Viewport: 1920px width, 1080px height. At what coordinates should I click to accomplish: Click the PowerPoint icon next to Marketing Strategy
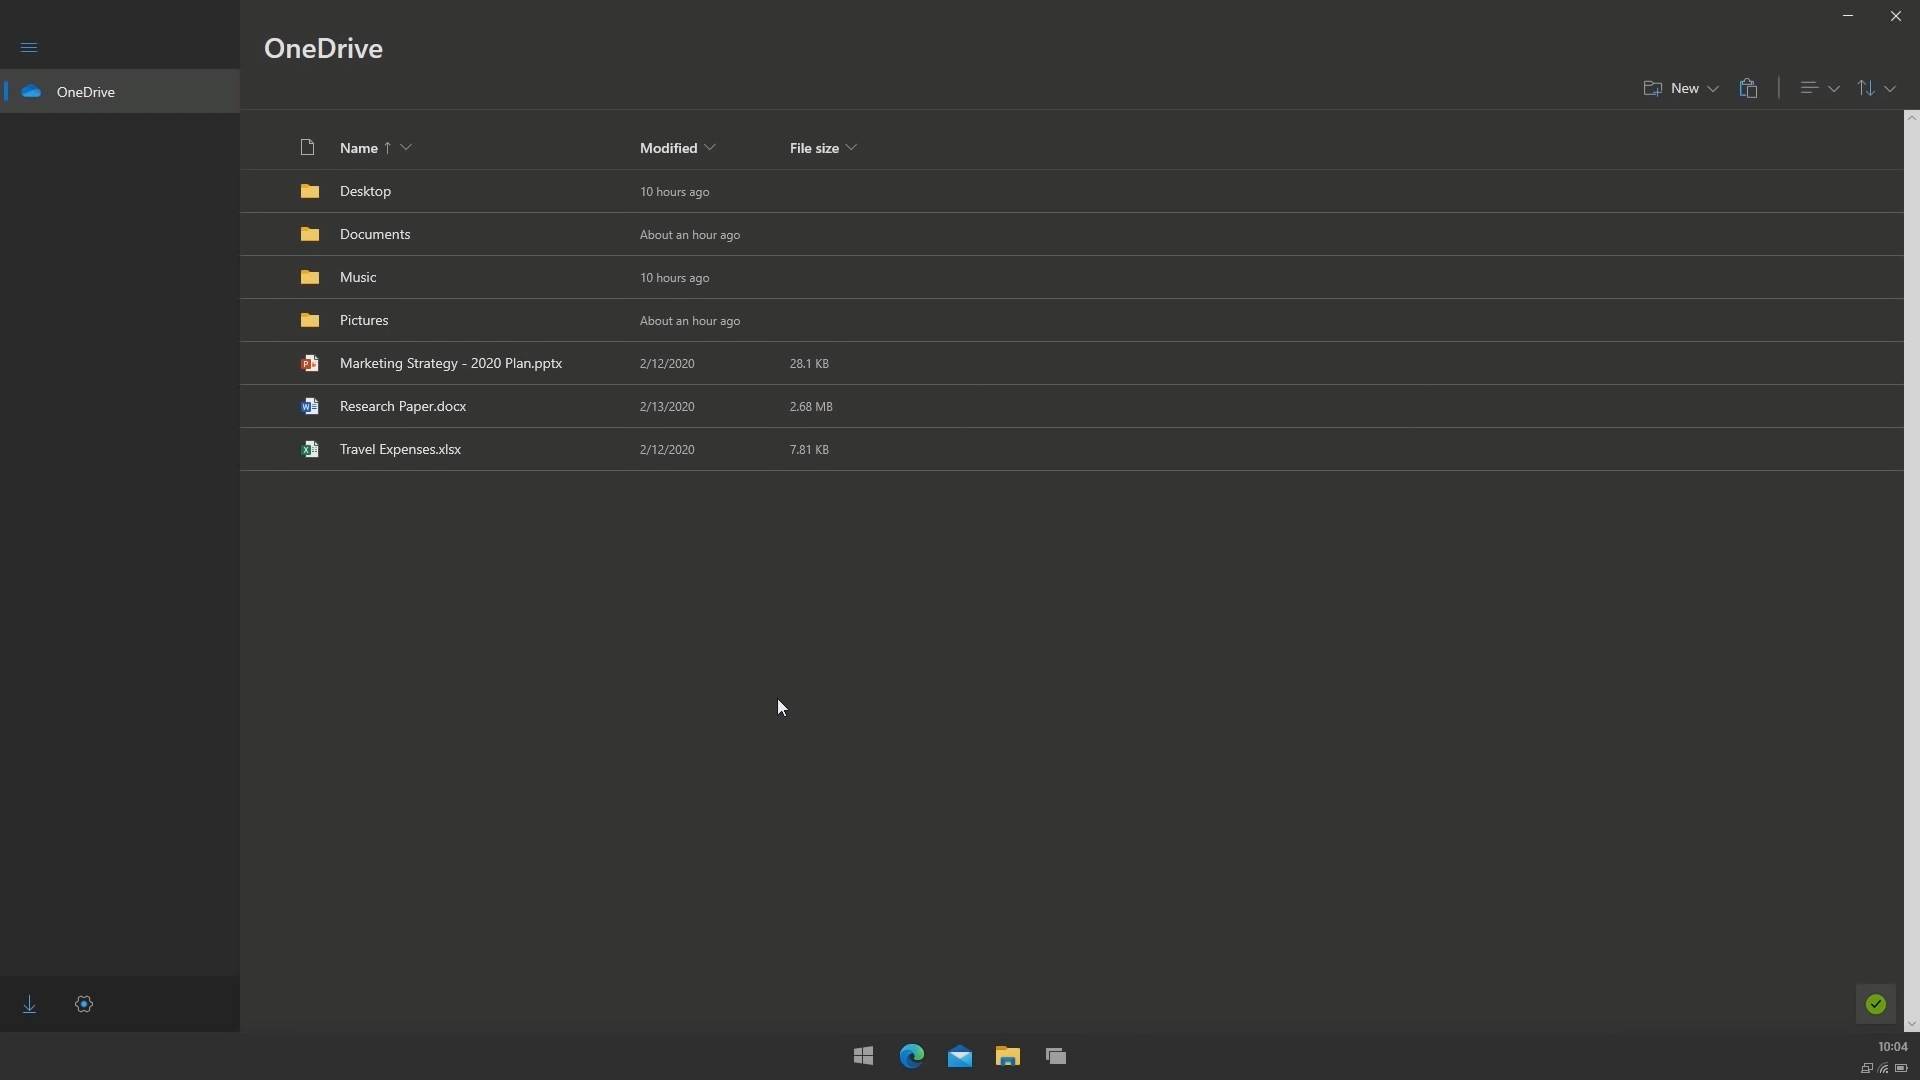310,363
